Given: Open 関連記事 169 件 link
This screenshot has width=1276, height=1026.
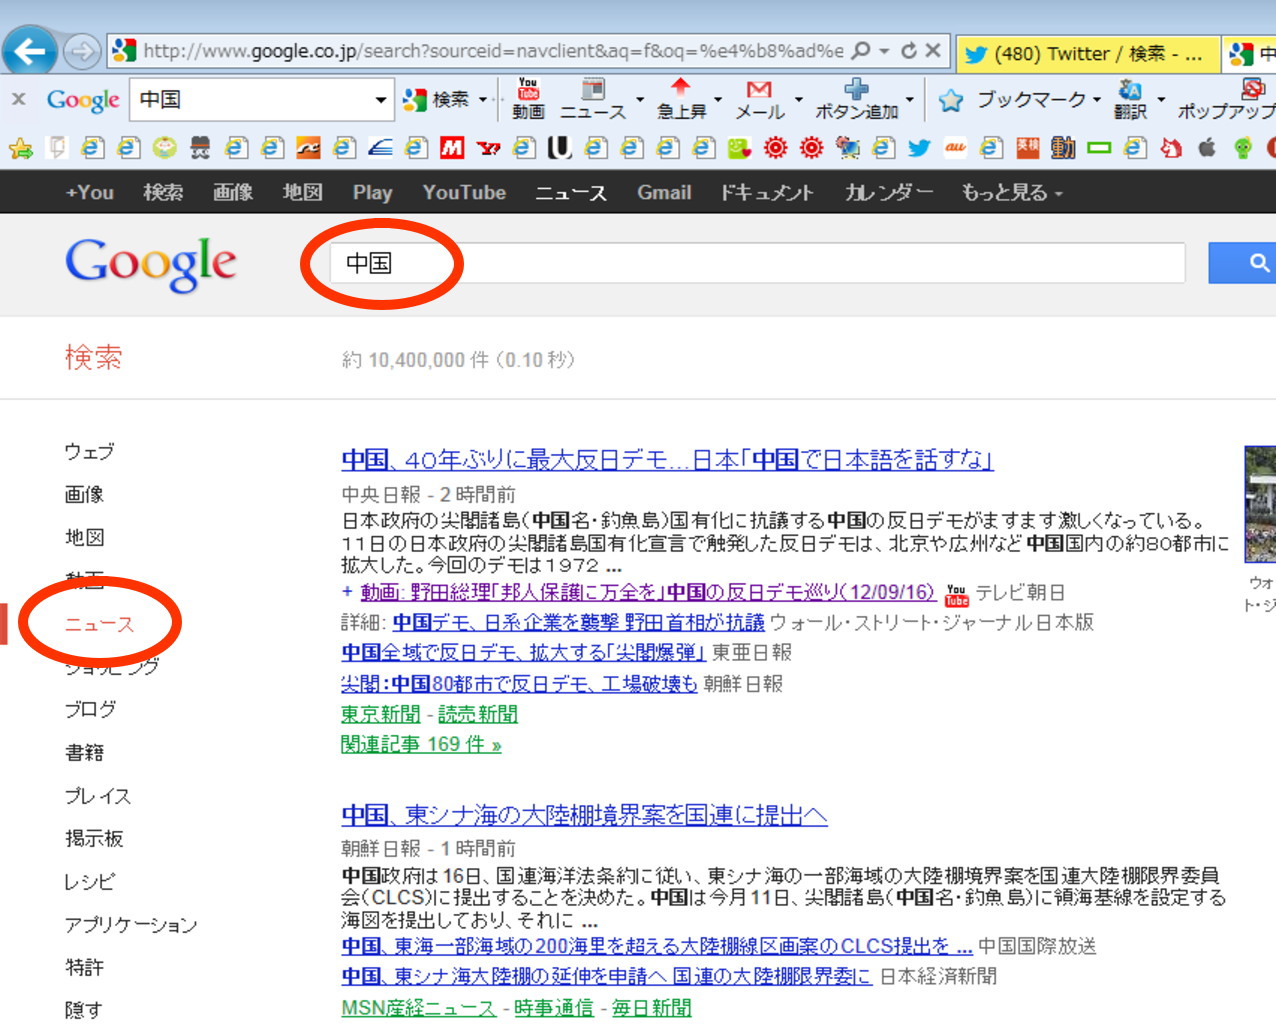Looking at the screenshot, I should pyautogui.click(x=421, y=744).
